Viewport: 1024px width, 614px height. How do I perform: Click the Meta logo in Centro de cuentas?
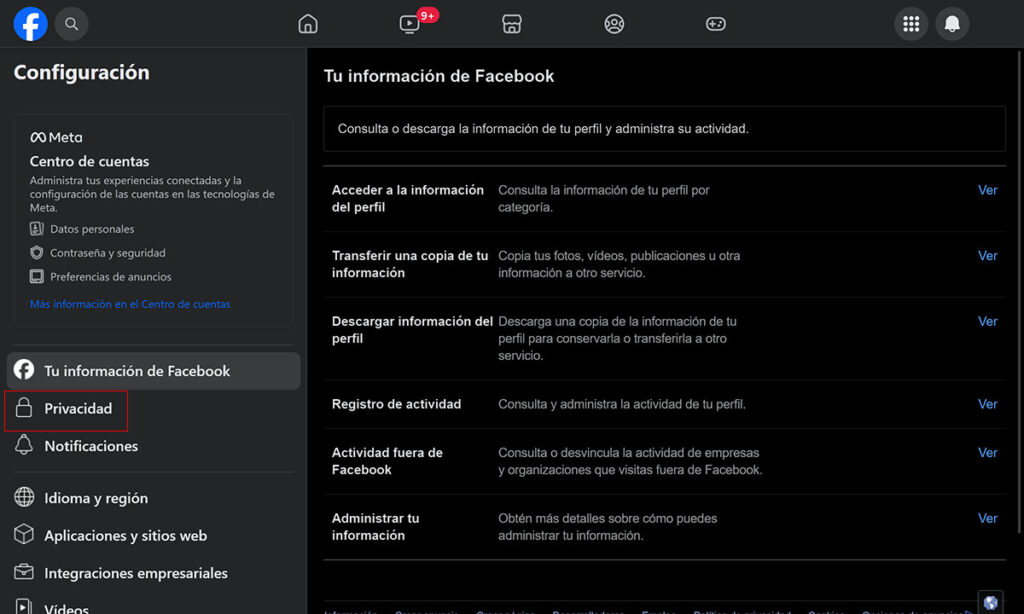click(56, 137)
